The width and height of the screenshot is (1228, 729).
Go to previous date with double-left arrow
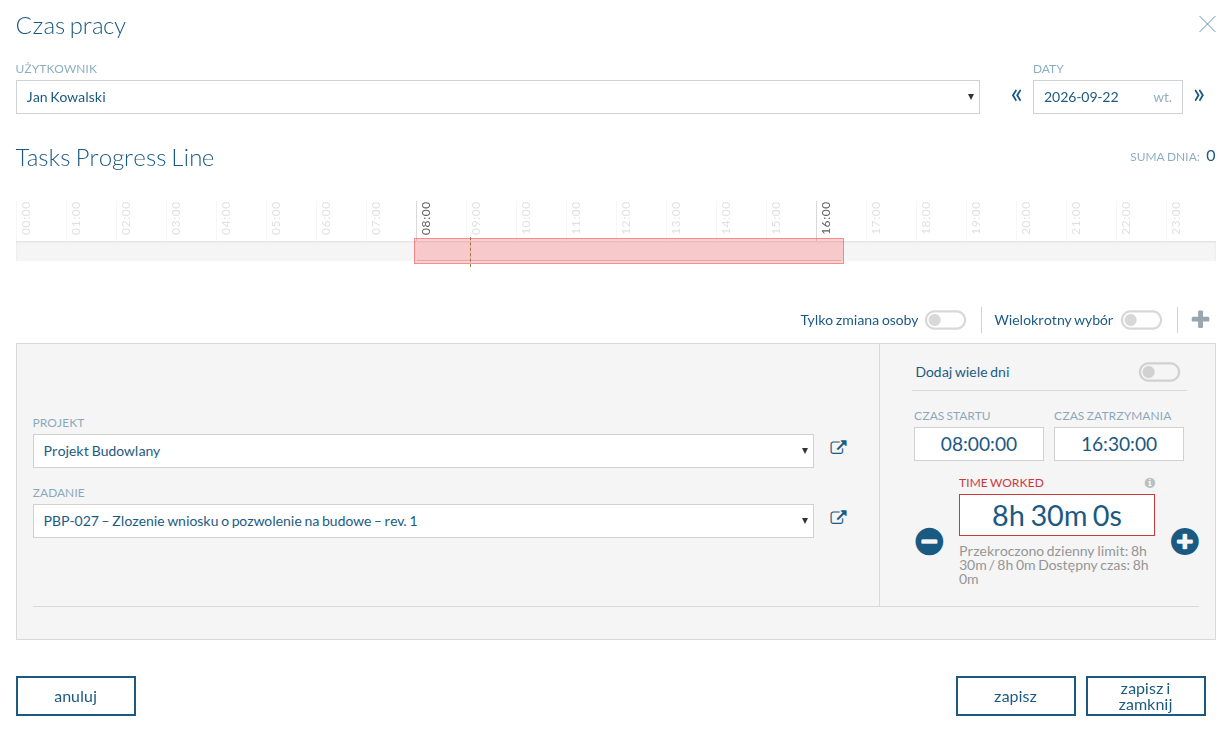pos(1016,97)
